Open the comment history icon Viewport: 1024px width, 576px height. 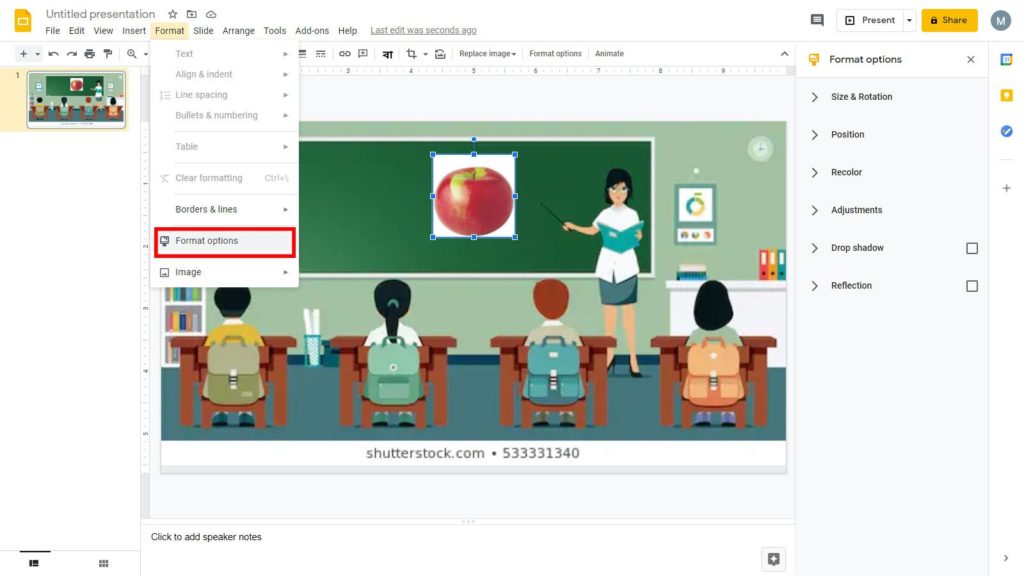pos(817,20)
